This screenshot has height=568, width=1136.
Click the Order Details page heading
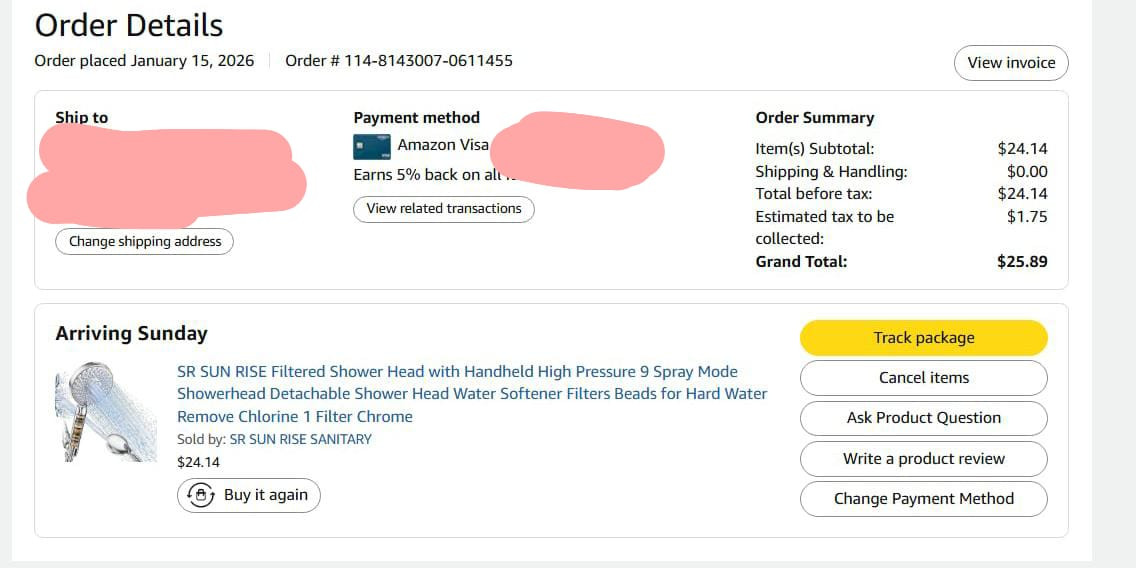coord(129,25)
